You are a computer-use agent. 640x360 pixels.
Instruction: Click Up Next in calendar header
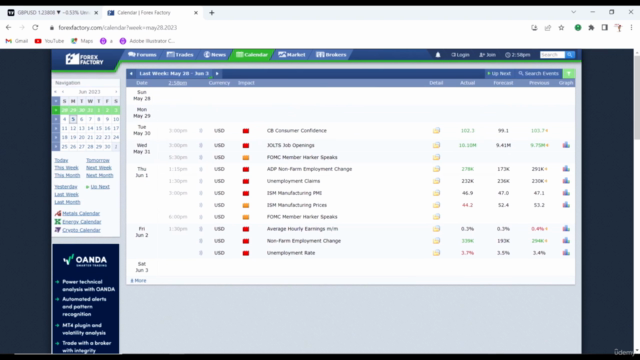(x=499, y=73)
